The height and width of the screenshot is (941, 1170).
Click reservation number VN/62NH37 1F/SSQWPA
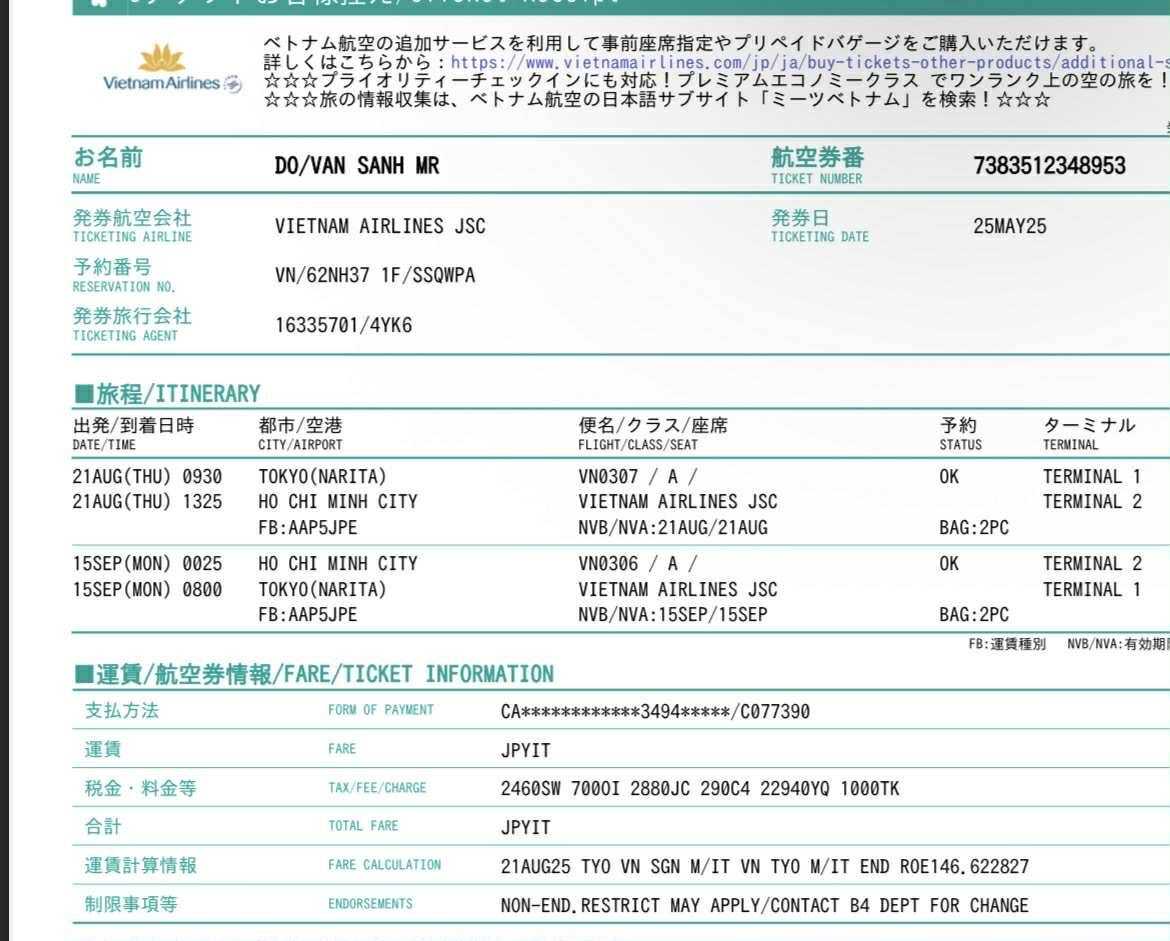[x=375, y=275]
